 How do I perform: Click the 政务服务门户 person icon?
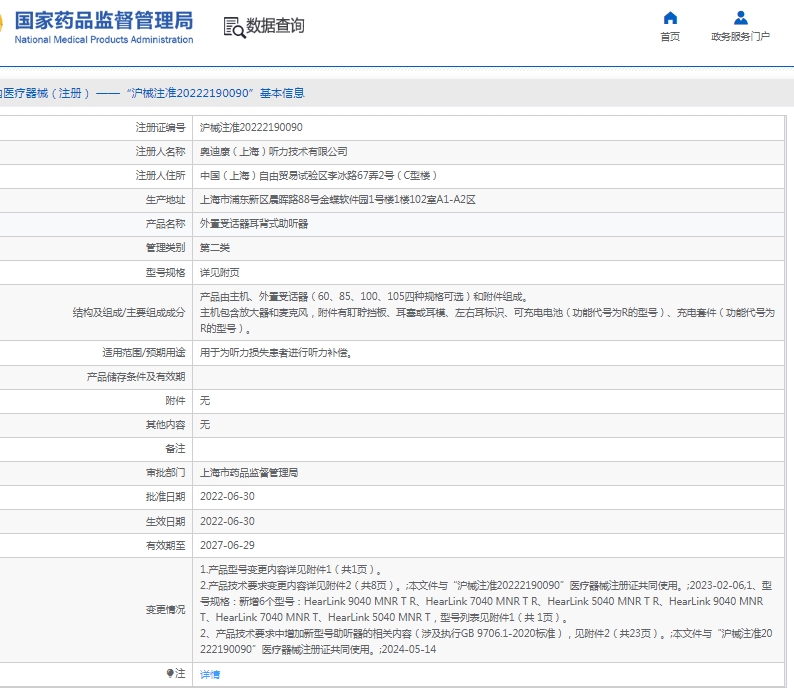740,18
